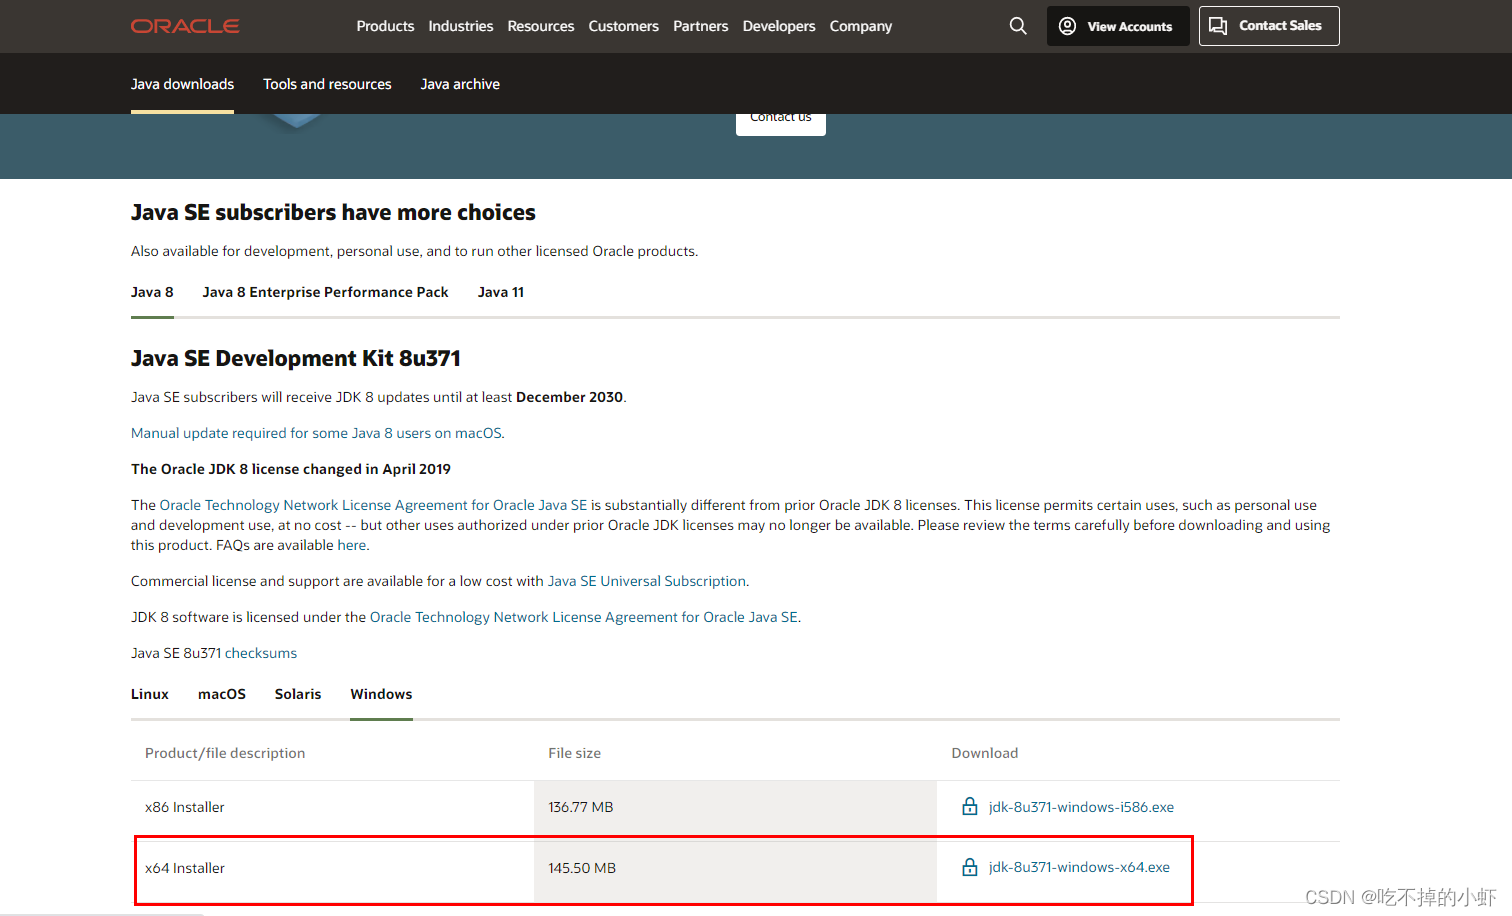Click the Java SE subscribers heading
This screenshot has height=916, width=1512.
click(333, 212)
